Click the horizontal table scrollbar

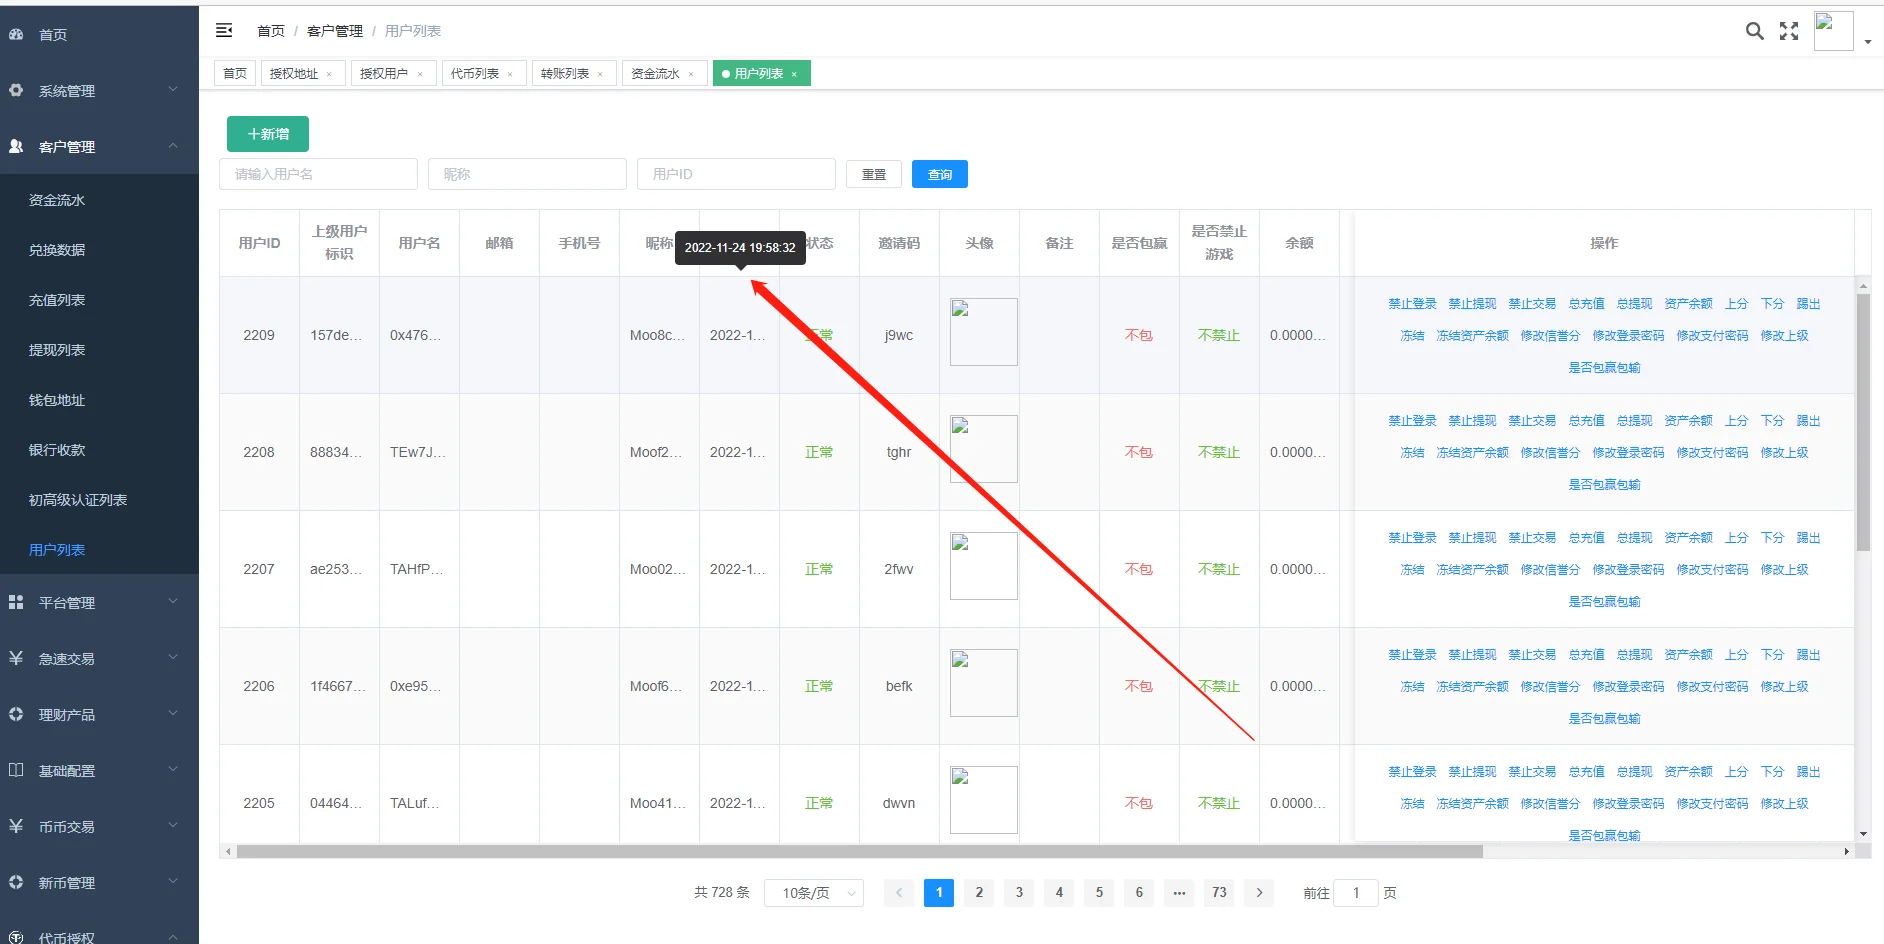859,852
